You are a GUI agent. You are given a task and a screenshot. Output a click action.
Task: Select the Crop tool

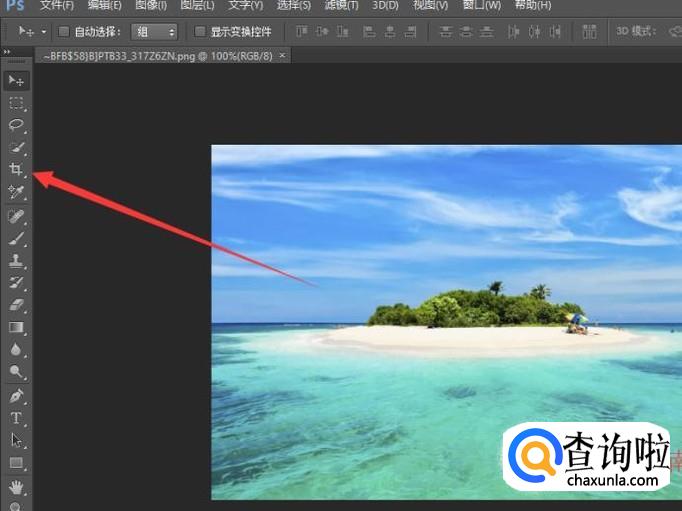(x=16, y=170)
